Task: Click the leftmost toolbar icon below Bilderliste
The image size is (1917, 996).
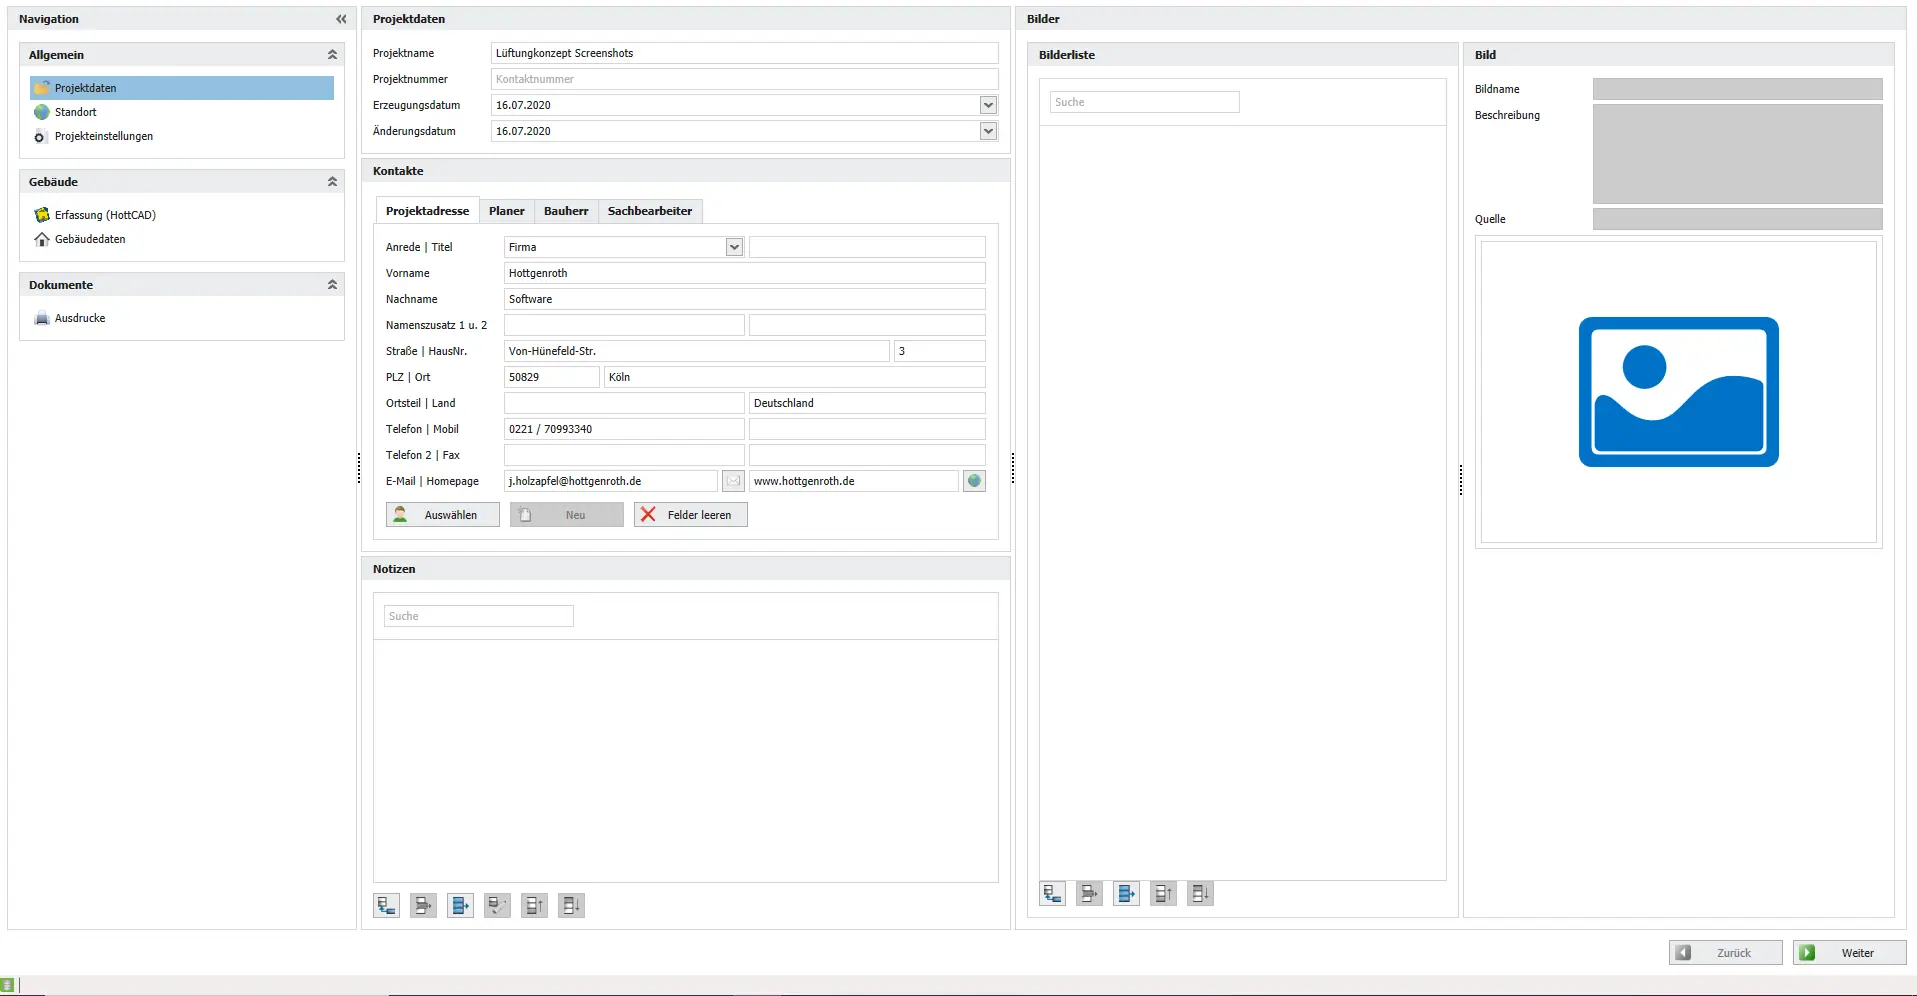Action: [x=1052, y=894]
